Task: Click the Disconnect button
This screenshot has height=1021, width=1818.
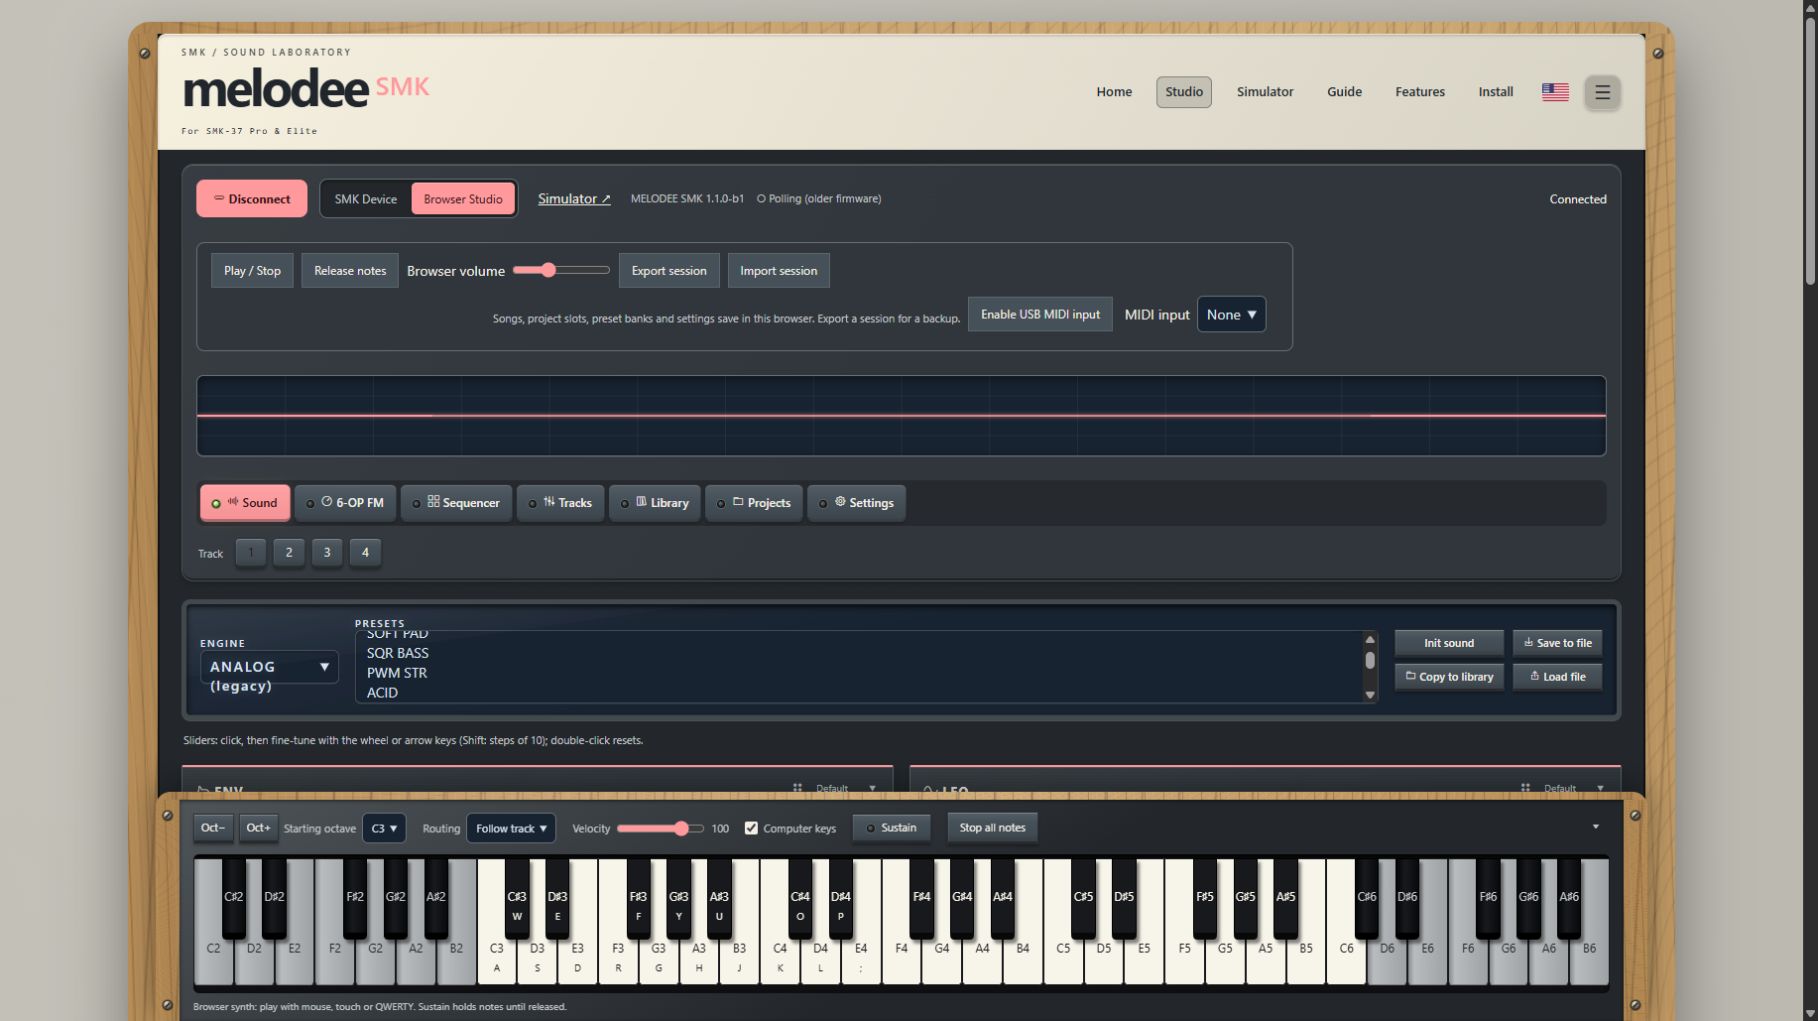Action: (252, 199)
